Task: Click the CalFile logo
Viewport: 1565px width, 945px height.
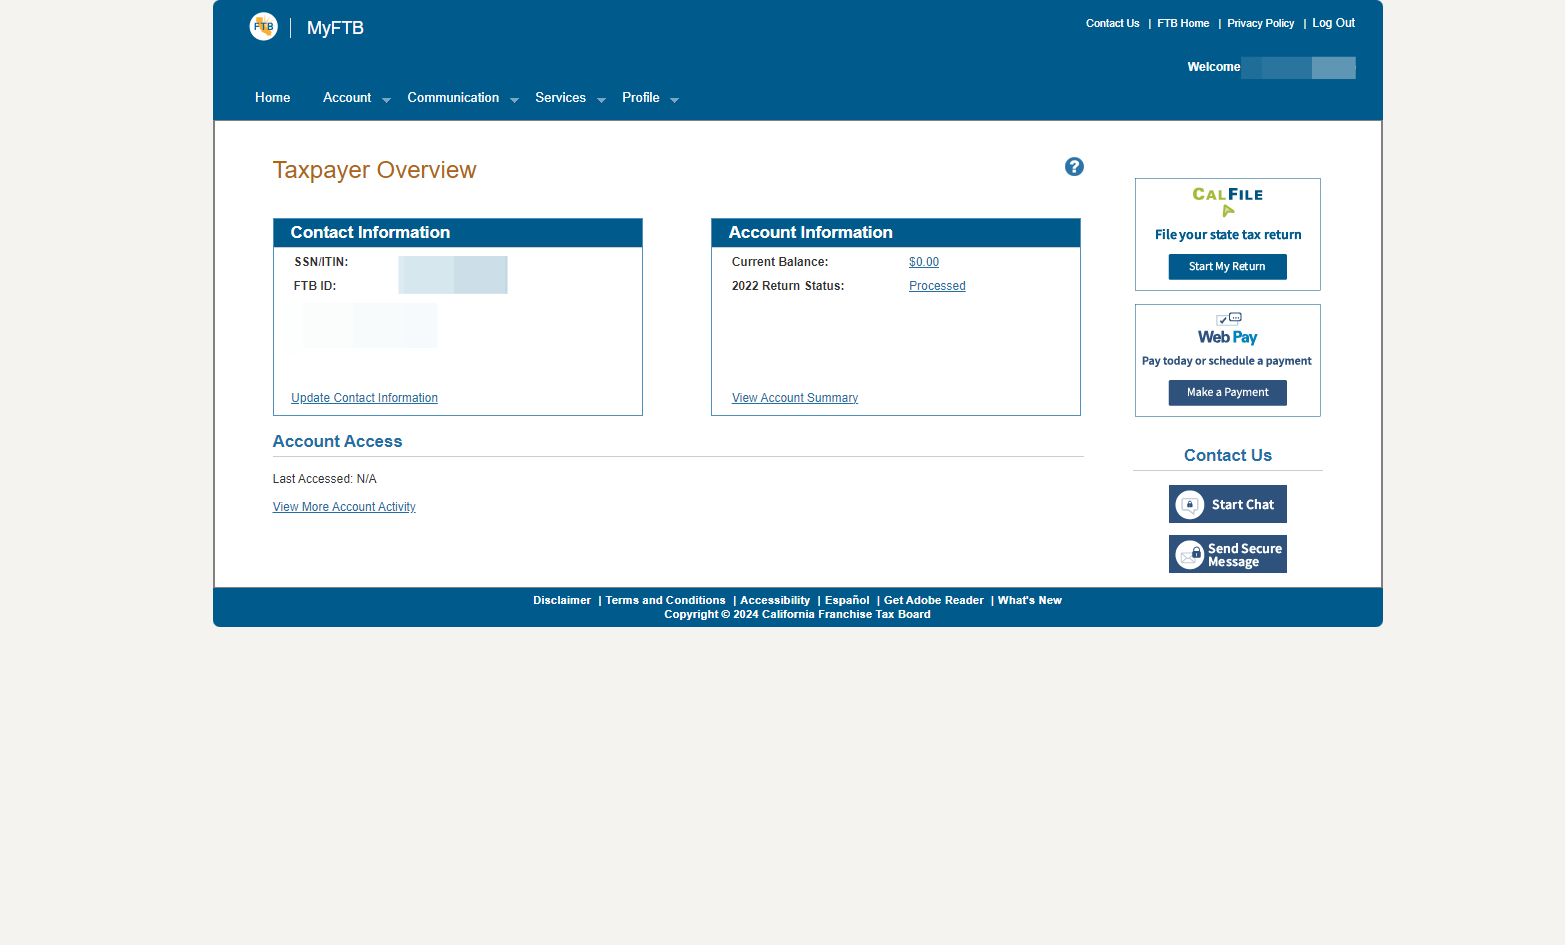Action: 1228,200
